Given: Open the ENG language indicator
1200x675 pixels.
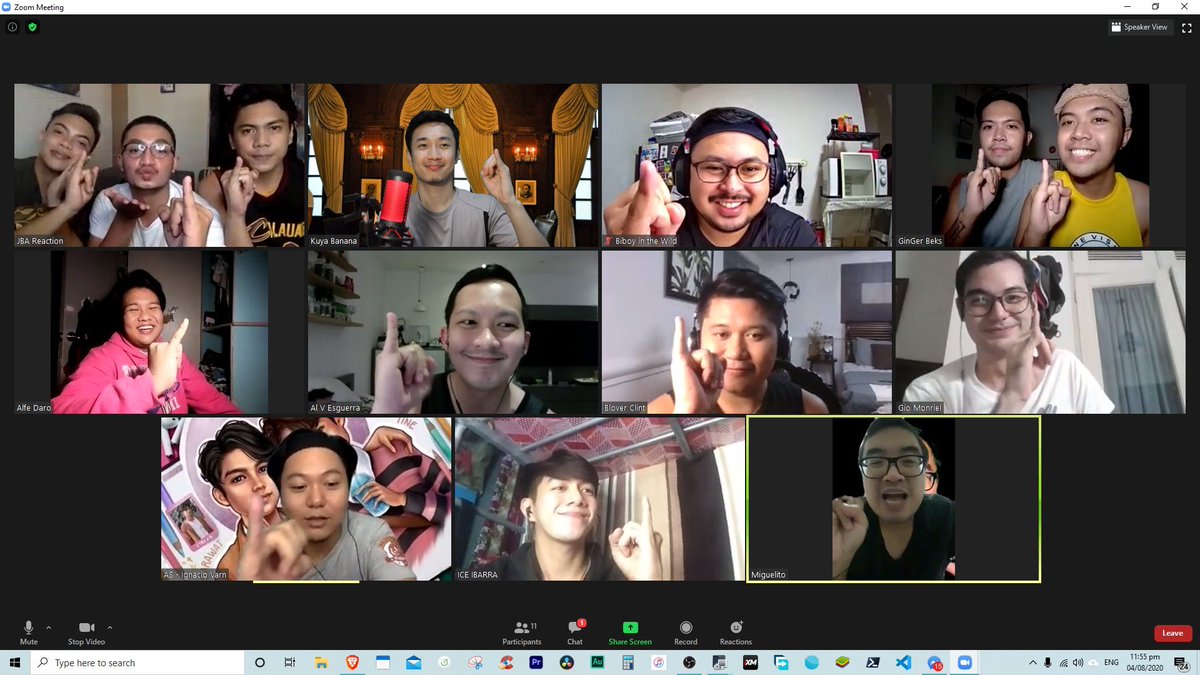Looking at the screenshot, I should pos(1113,662).
